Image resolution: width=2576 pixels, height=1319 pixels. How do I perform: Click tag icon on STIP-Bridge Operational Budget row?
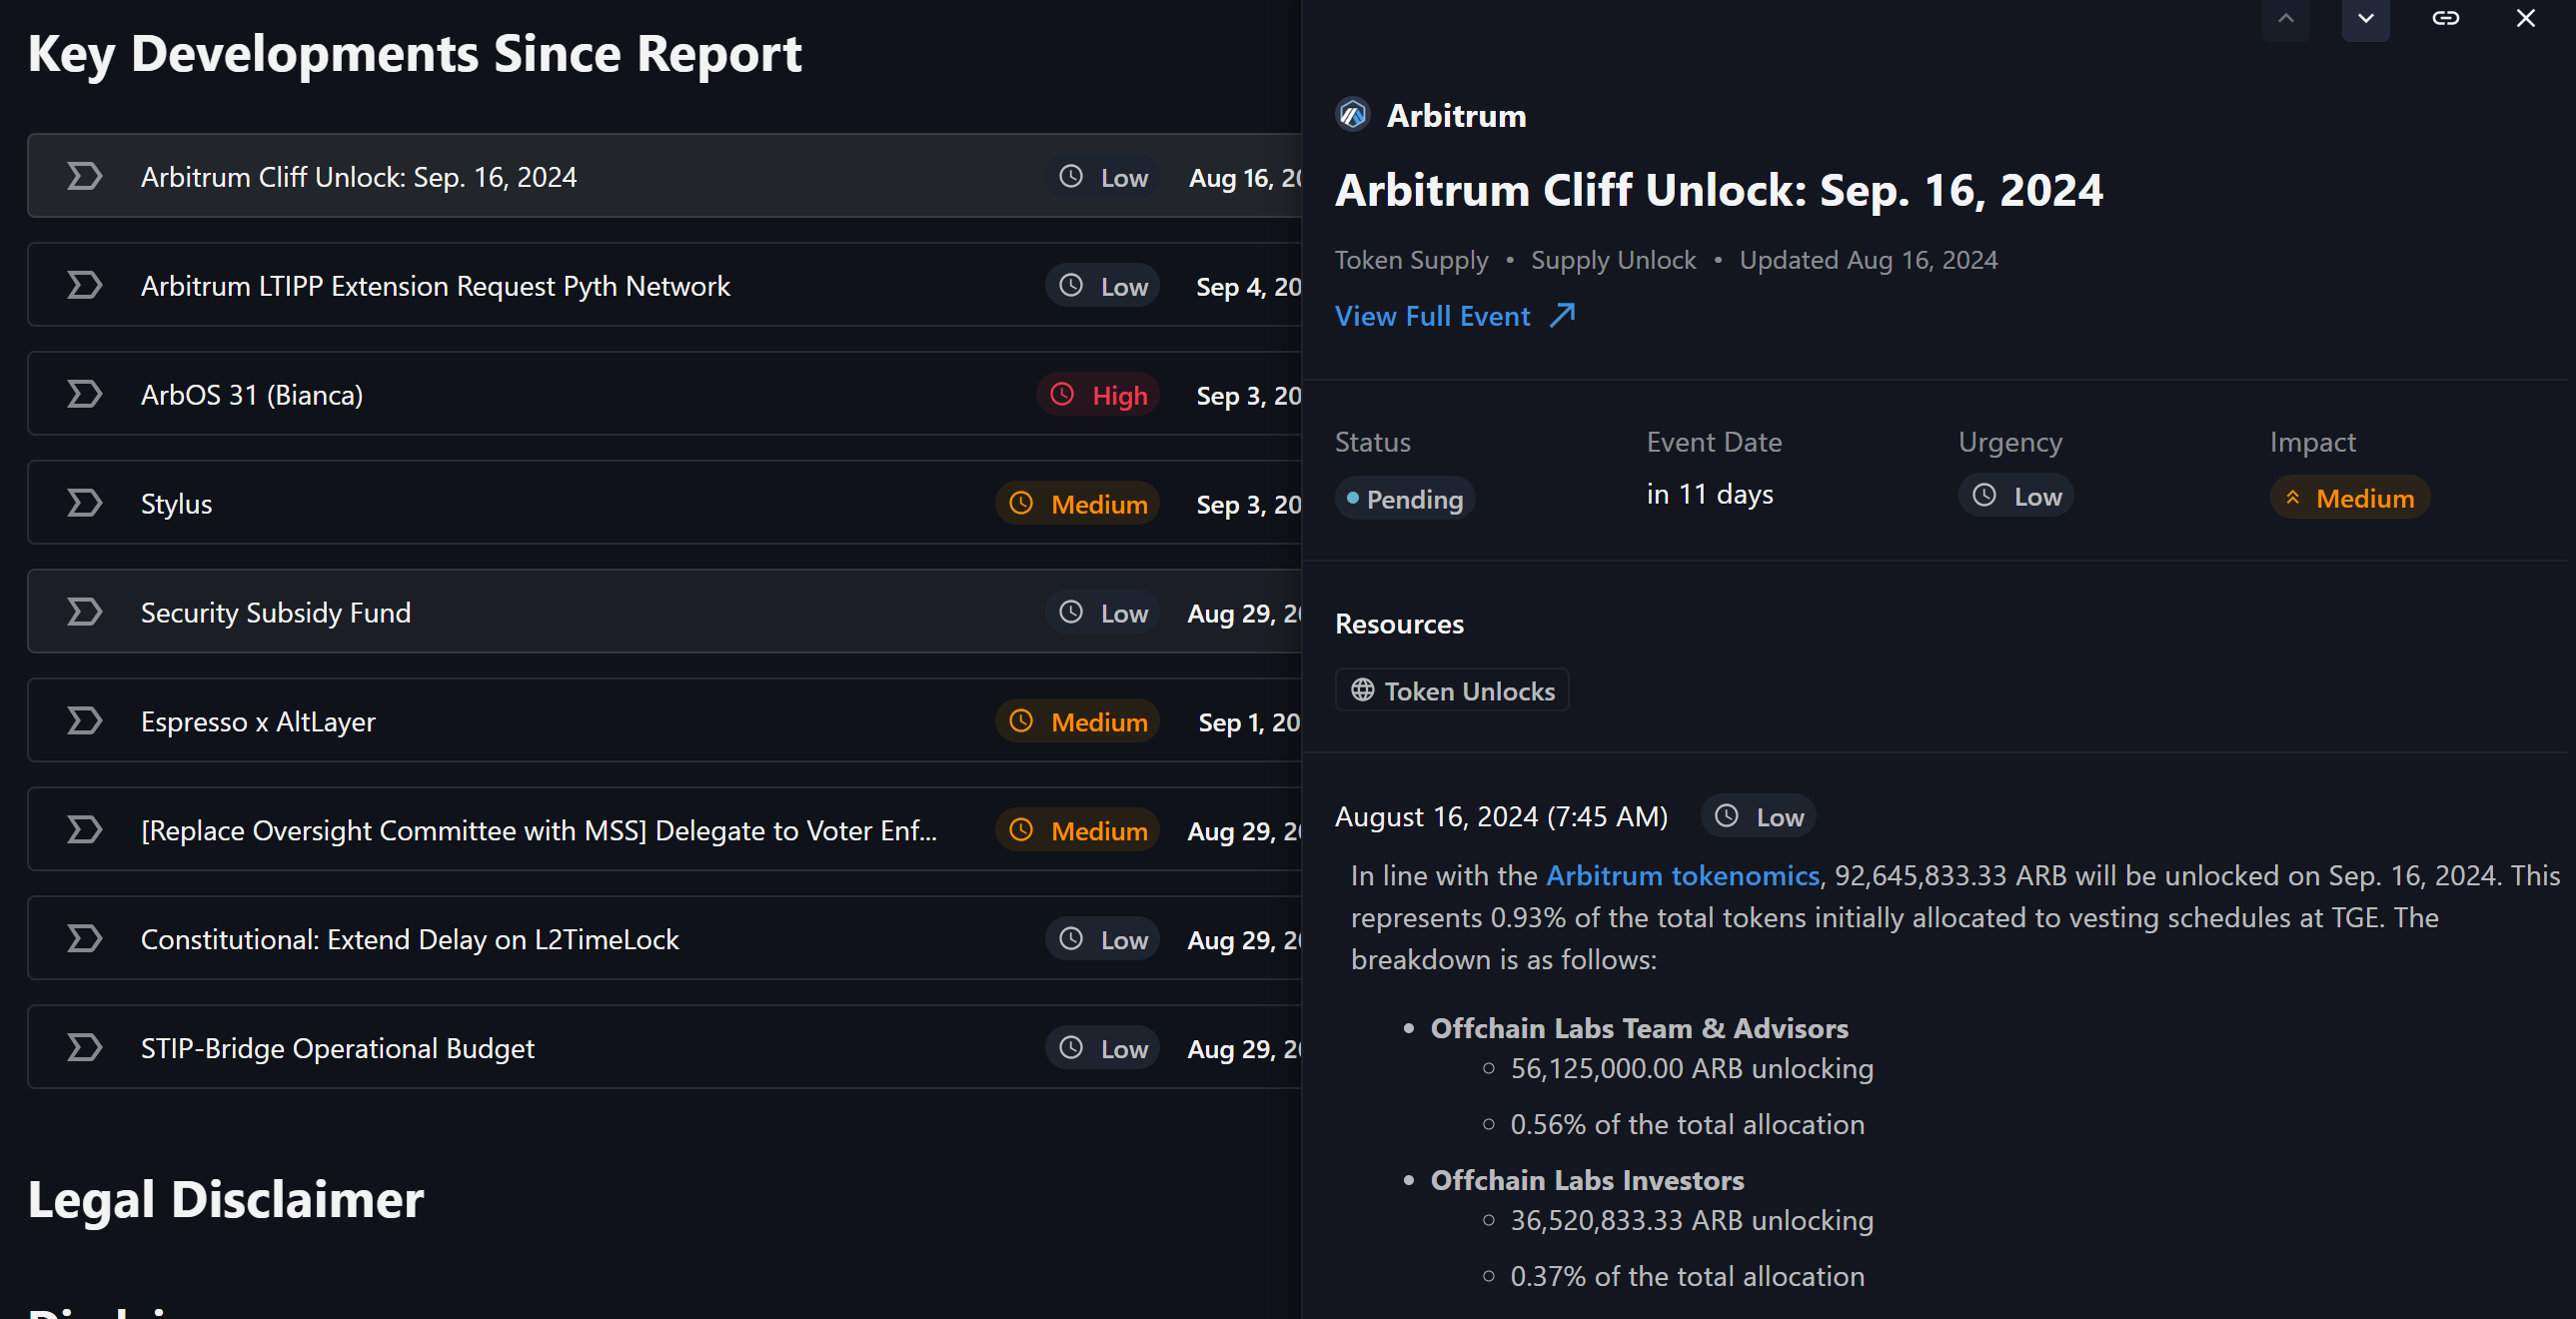[x=84, y=1048]
